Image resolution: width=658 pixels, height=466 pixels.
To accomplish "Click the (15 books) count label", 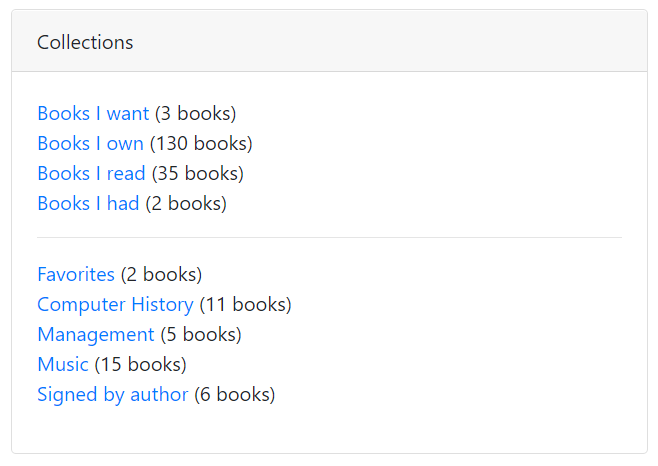I will (x=141, y=364).
